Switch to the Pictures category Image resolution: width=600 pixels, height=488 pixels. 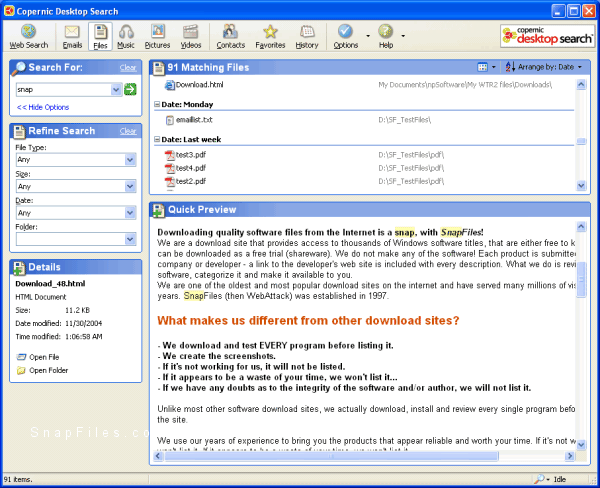pyautogui.click(x=157, y=37)
